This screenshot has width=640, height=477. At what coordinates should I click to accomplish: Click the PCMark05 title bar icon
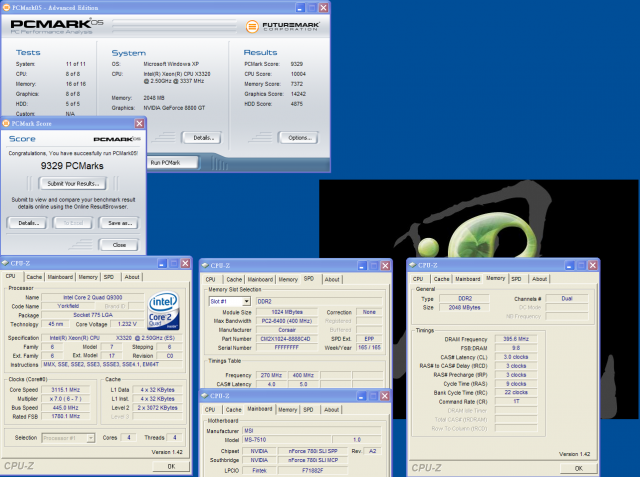click(6, 7)
